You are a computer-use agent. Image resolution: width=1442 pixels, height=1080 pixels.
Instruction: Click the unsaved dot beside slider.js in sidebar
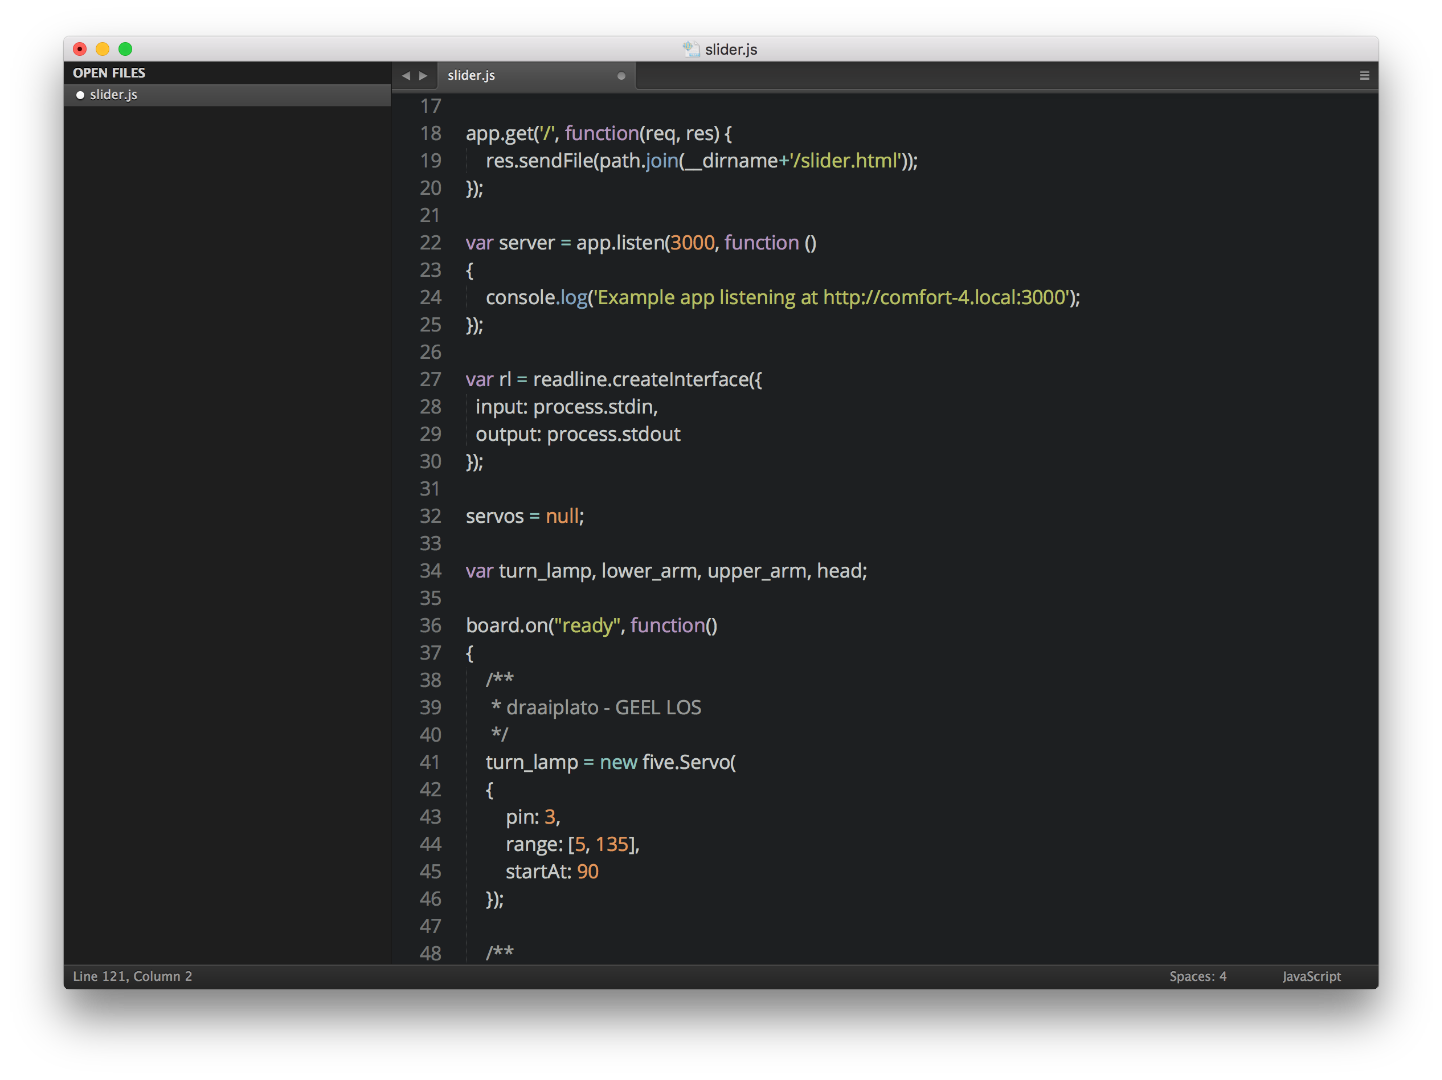tap(80, 95)
